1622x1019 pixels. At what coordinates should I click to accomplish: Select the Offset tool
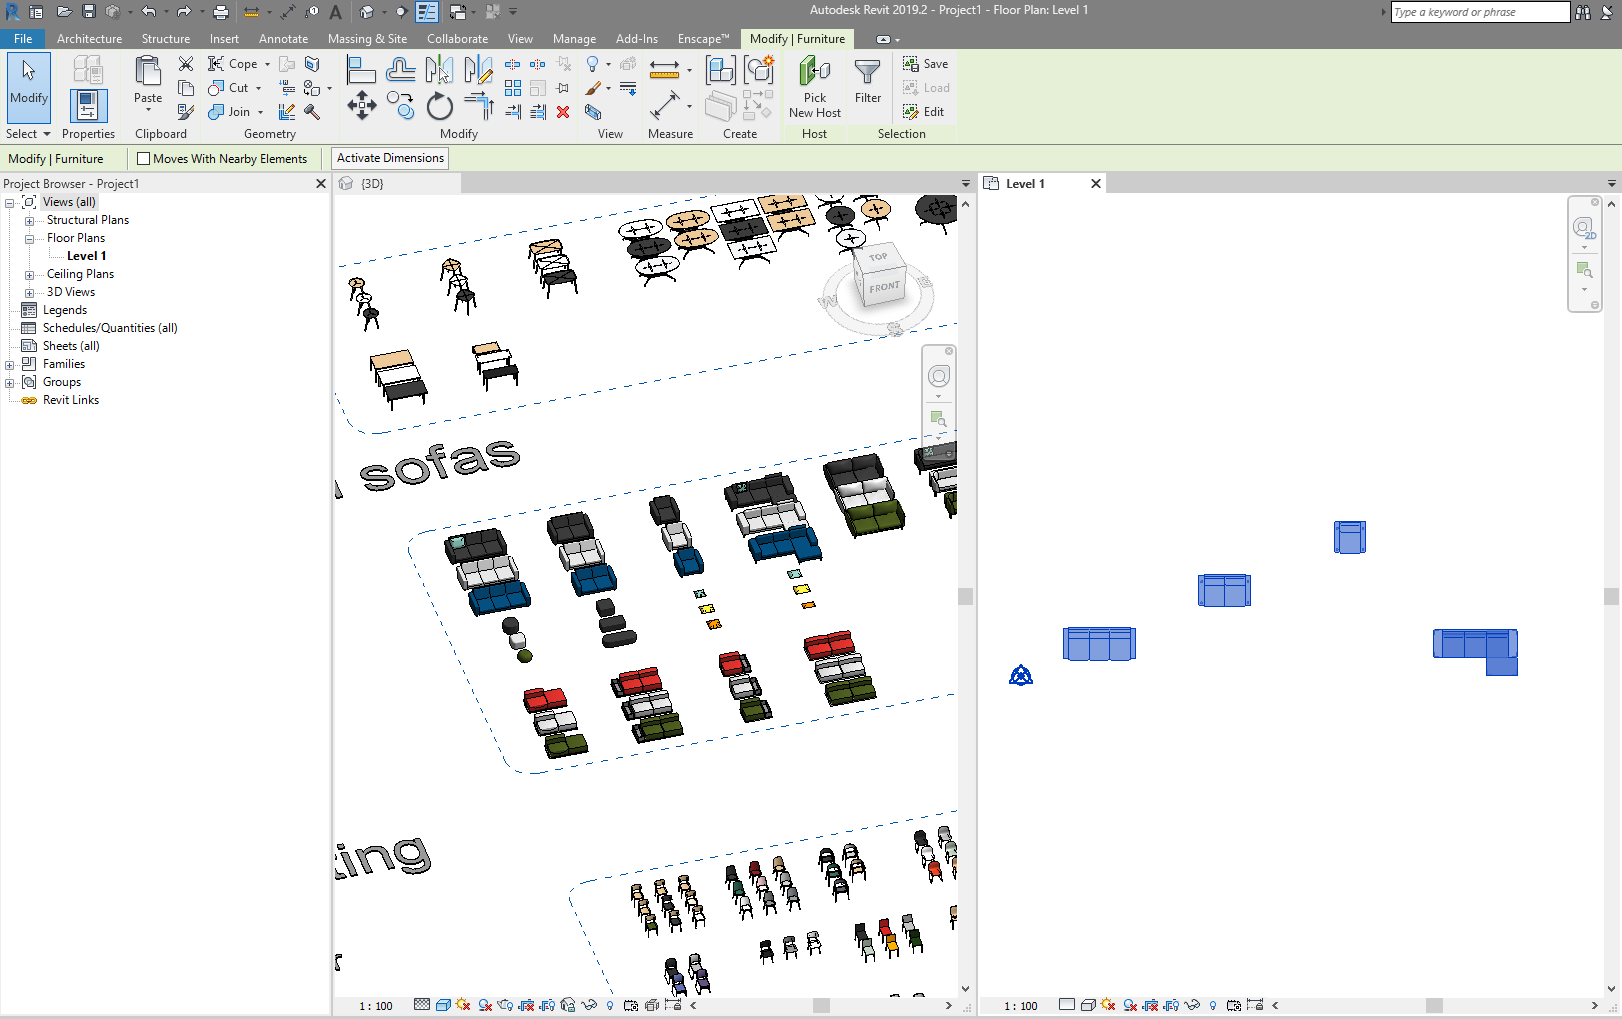coord(400,70)
